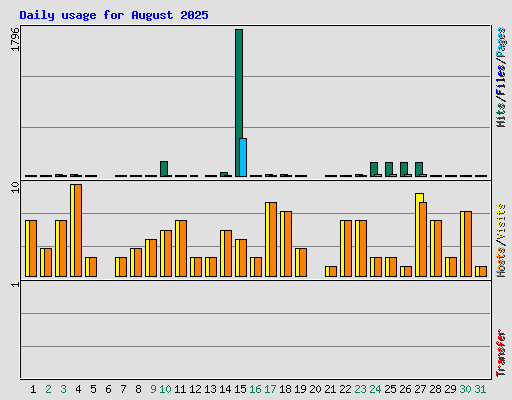The image size is (512, 400).
Task: Click the blue pages bar for day 15
Action: (x=243, y=157)
